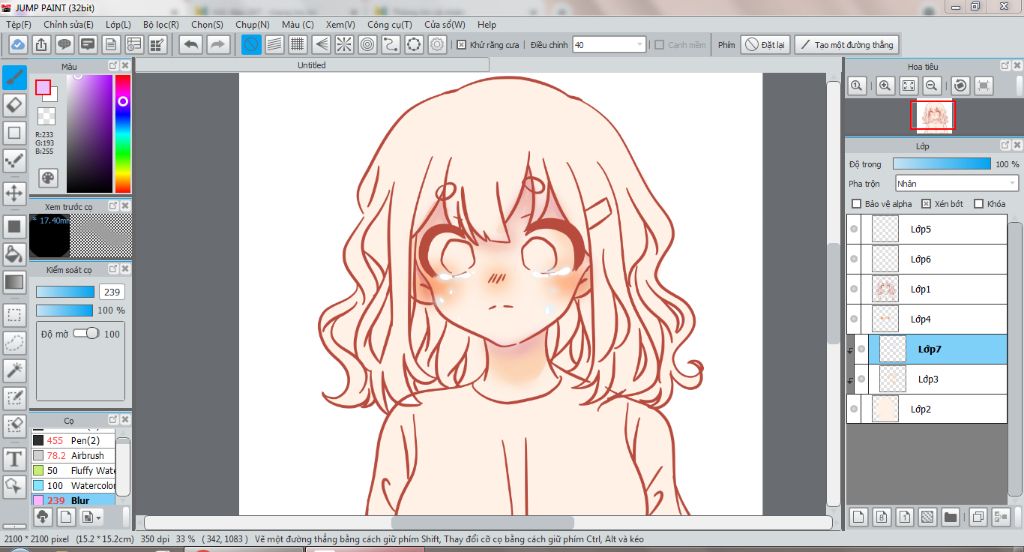This screenshot has height=552, width=1024.
Task: Select the Magic Wand tool
Action: (14, 370)
